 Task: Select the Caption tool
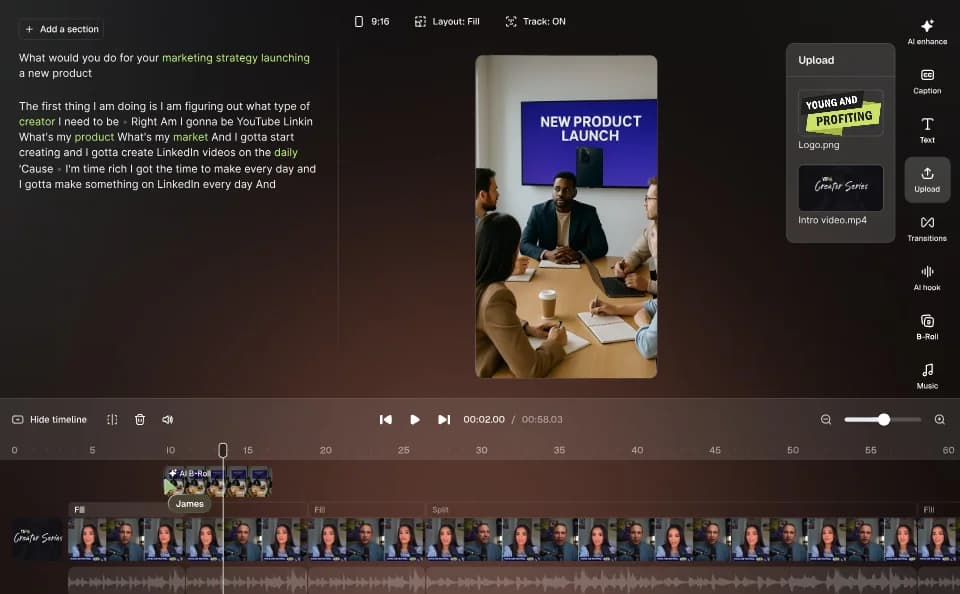(926, 80)
